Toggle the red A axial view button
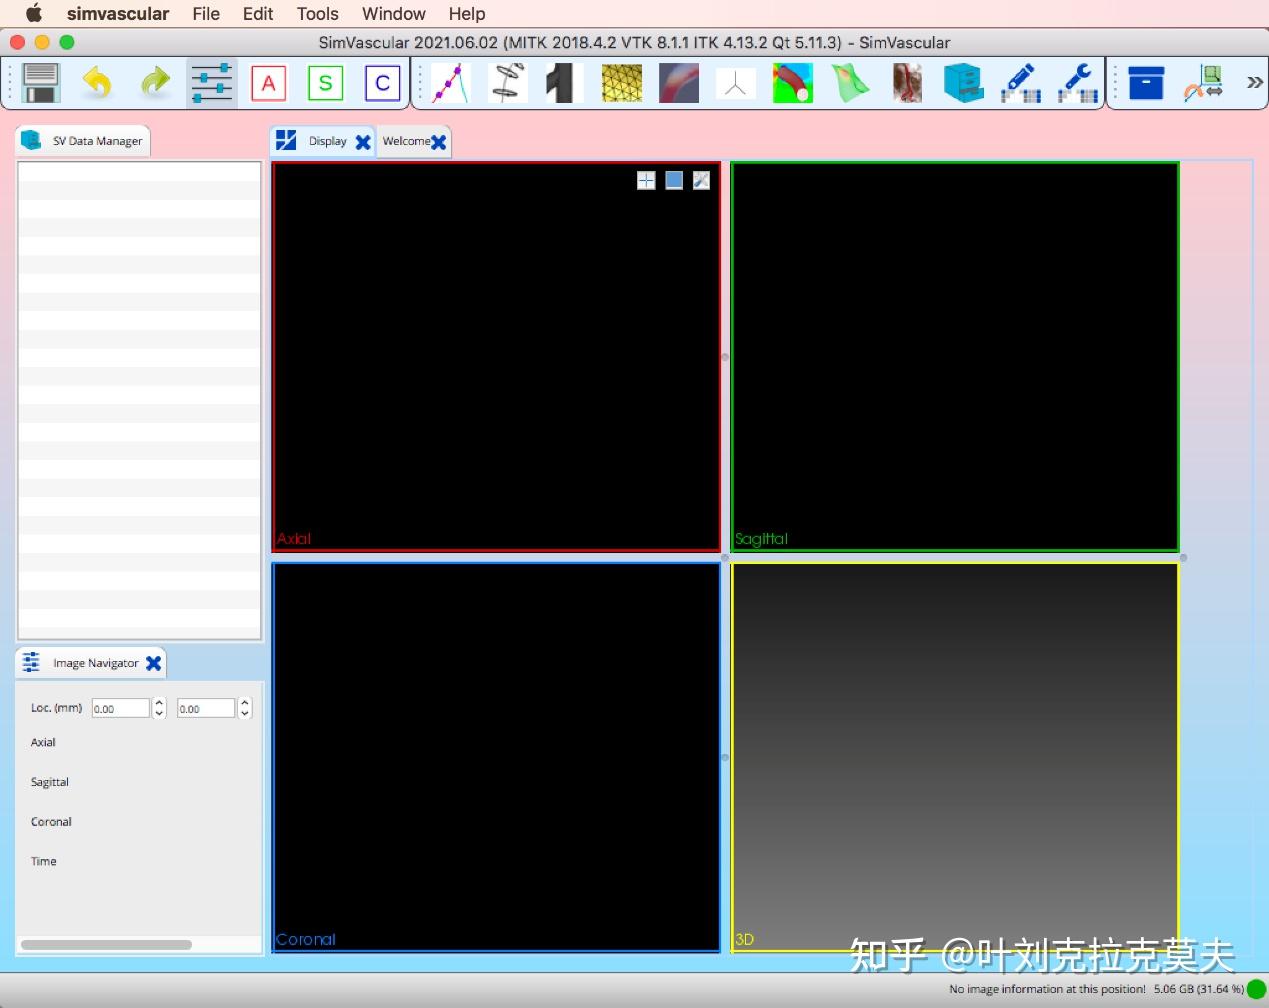 coord(268,83)
